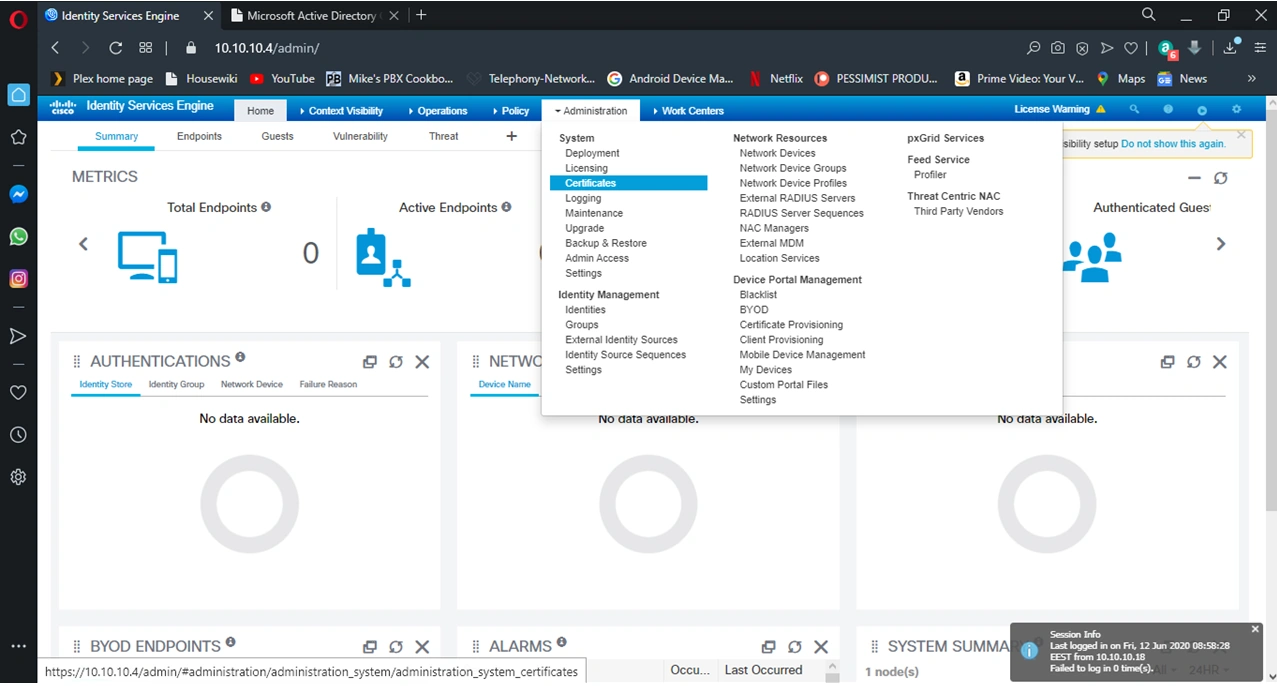This screenshot has height=686, width=1277.
Task: Open the Opera Speed Dial home icon
Action: pos(18,95)
